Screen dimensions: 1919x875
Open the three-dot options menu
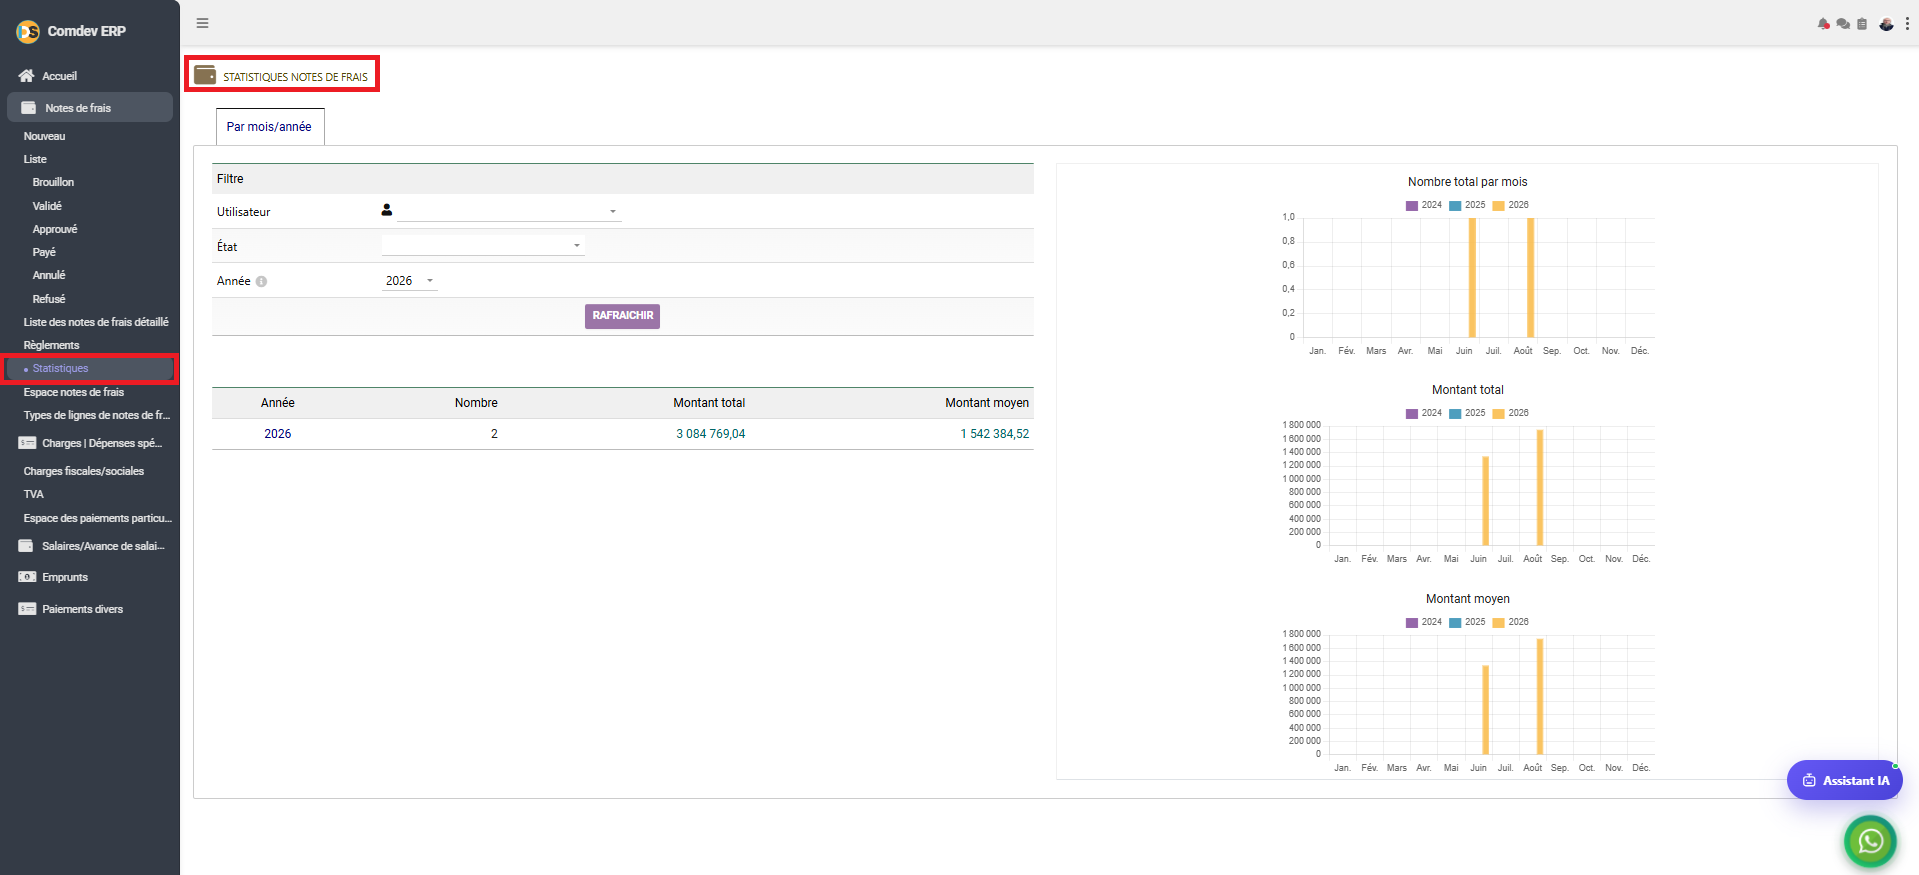[x=1907, y=24]
